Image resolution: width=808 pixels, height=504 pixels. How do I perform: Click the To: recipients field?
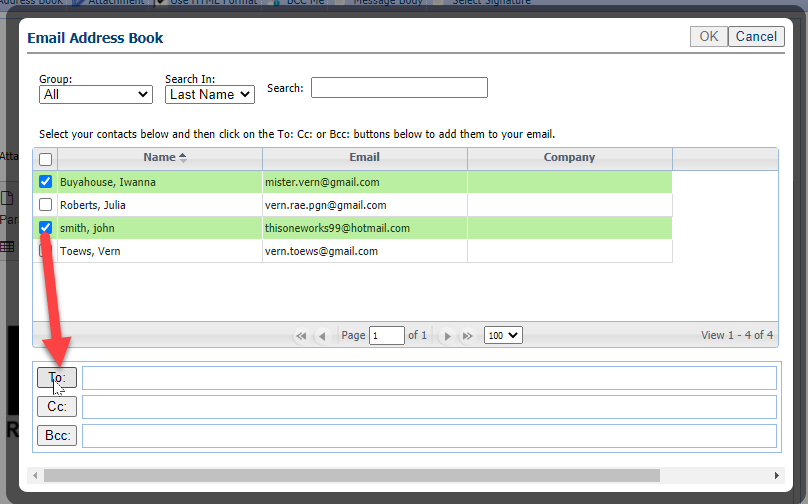pos(429,378)
